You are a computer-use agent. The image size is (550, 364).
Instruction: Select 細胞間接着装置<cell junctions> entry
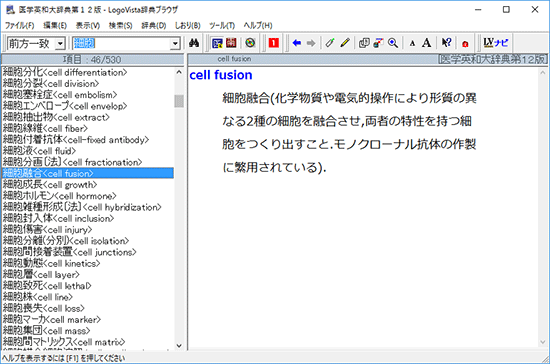(x=69, y=252)
